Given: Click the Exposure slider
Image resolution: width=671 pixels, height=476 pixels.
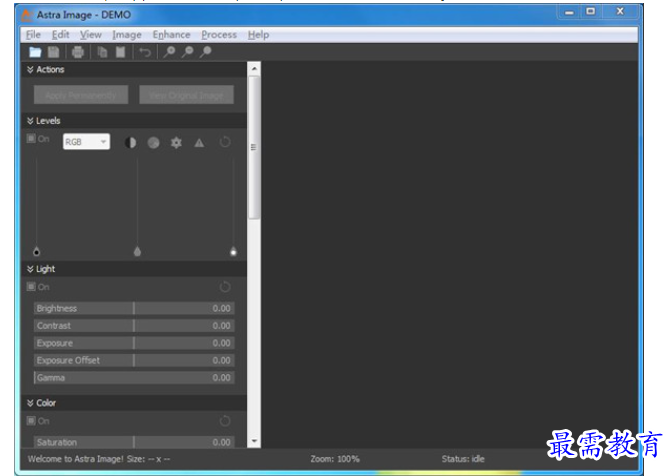Looking at the screenshot, I should point(134,343).
